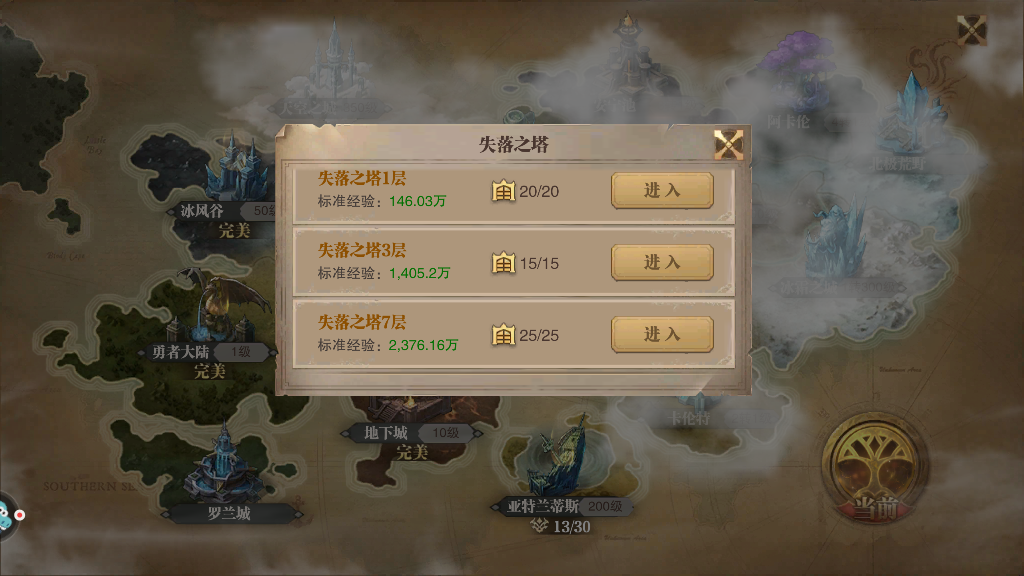This screenshot has width=1024, height=576.
Task: Enter Lost Tower floor 1 (失落之塔1层)
Action: (662, 191)
